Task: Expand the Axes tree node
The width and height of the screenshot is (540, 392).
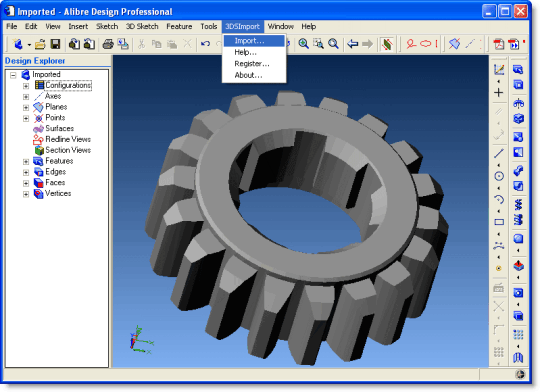Action: pos(26,97)
